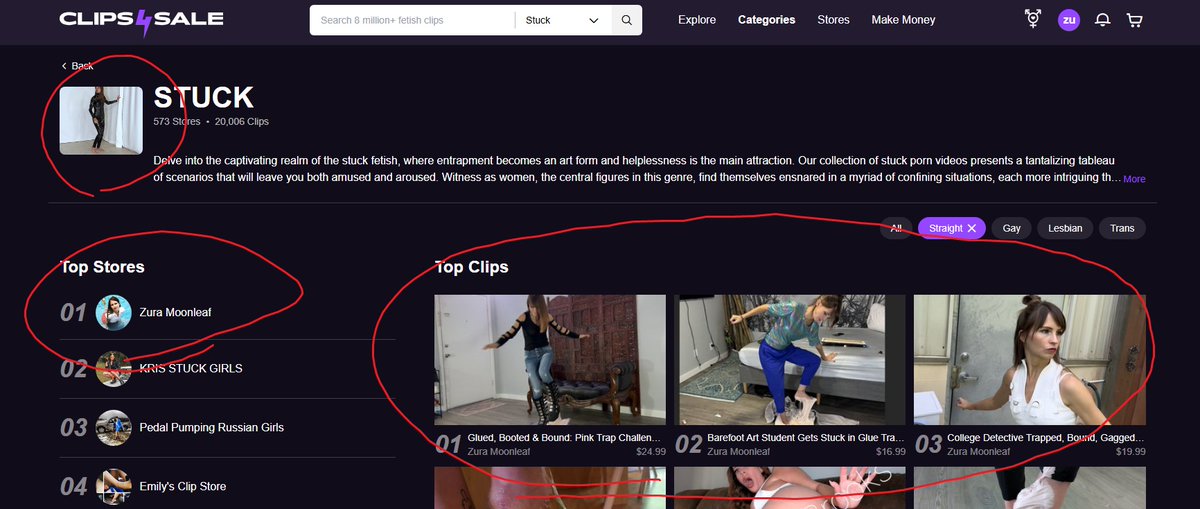The image size is (1200, 509).
Task: Open the Stuck category header thumbnail
Action: coord(101,120)
